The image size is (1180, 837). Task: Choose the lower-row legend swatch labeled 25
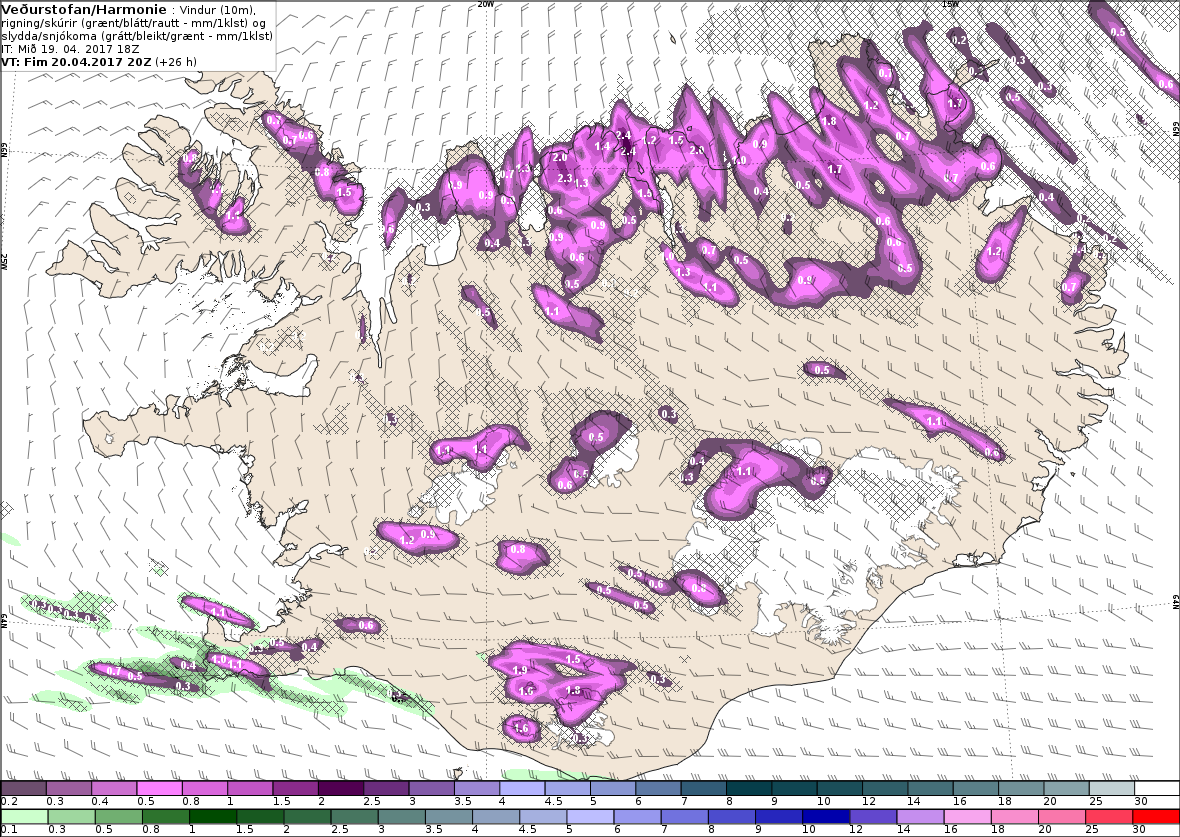pyautogui.click(x=1107, y=817)
